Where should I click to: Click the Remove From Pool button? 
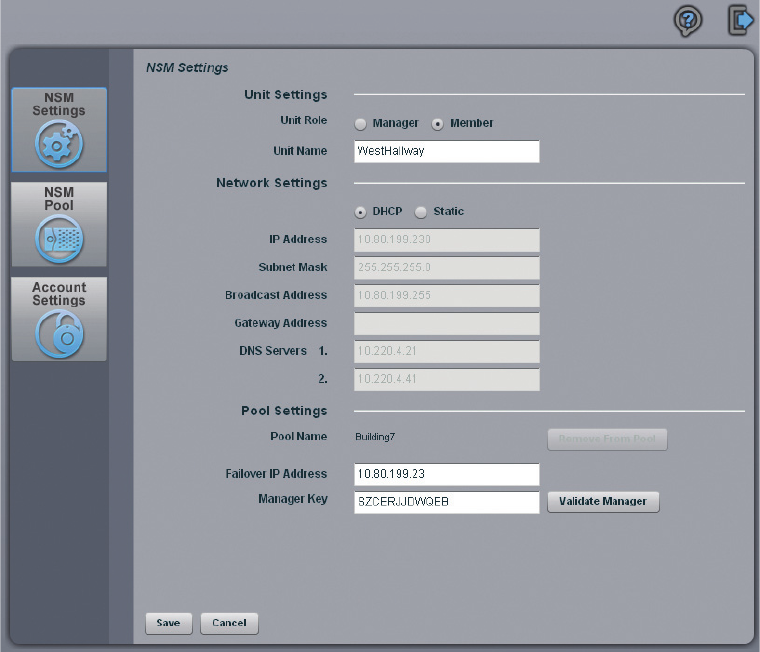(607, 439)
